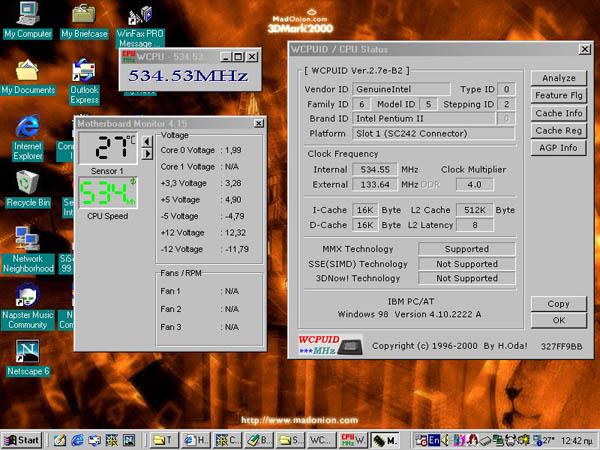Viewport: 600px width, 450px height.
Task: Click the CPU icon in the WCPU title bar
Action: click(x=129, y=57)
